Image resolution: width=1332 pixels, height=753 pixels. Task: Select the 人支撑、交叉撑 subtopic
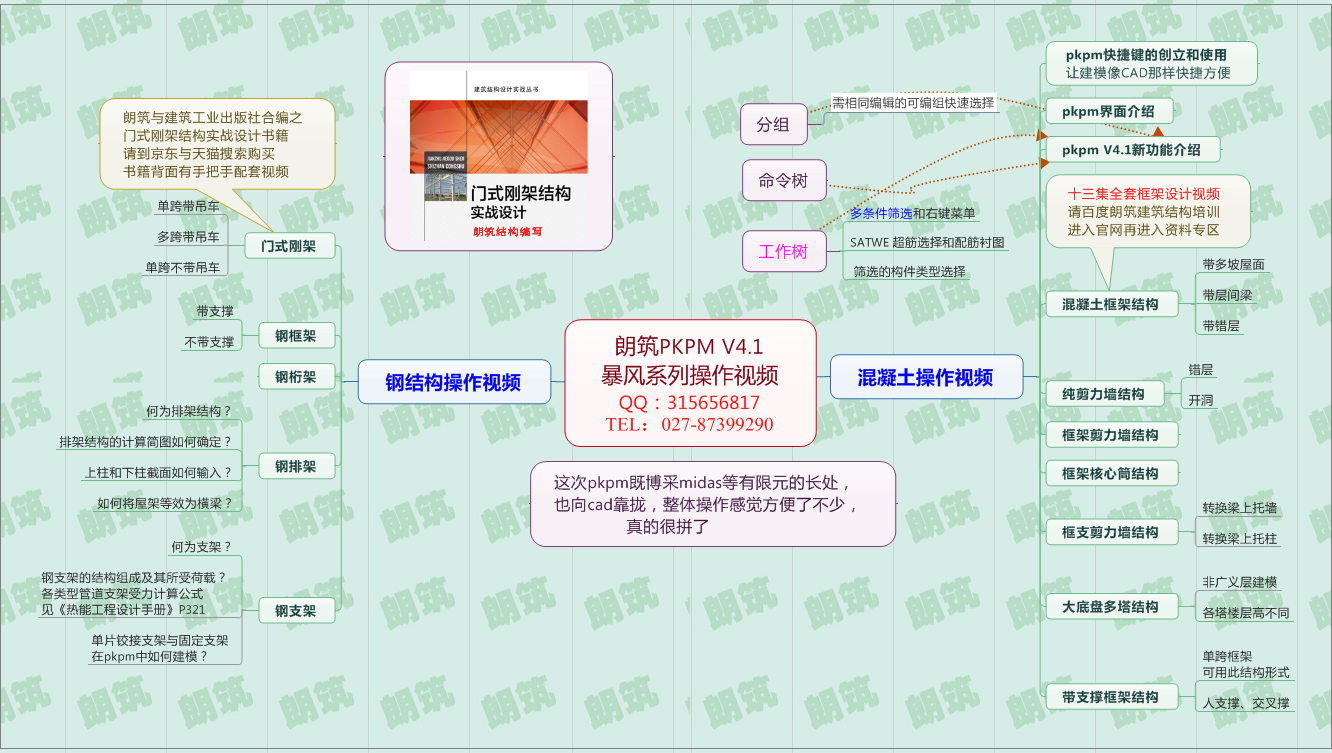pos(1246,703)
